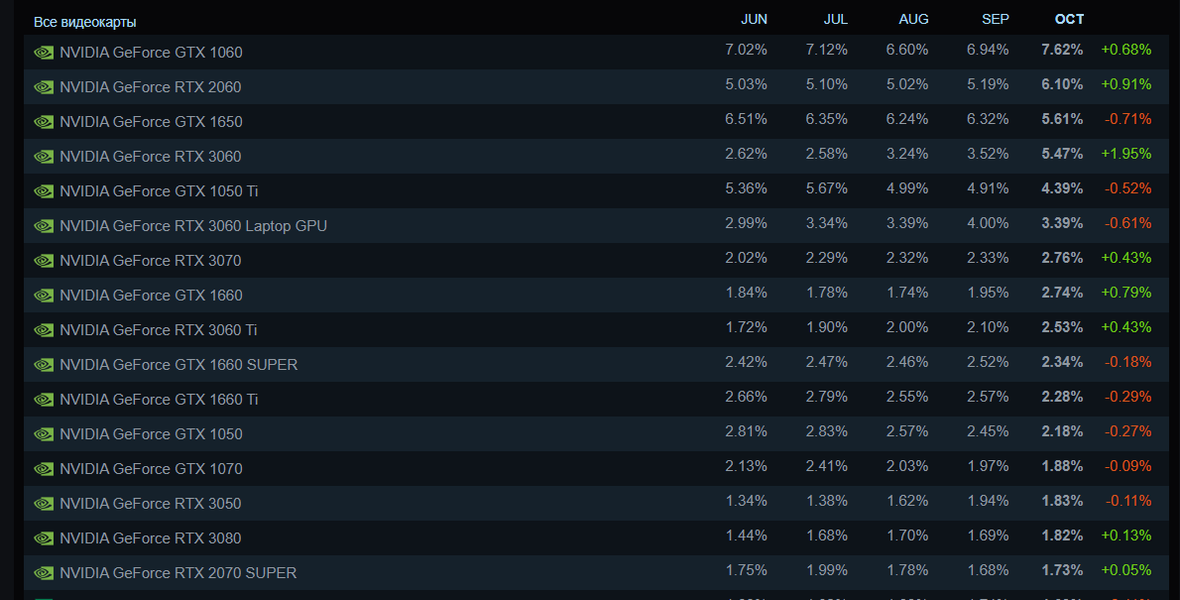Click the +1.95% change for RTX 3060
The image size is (1180, 600).
1126,154
